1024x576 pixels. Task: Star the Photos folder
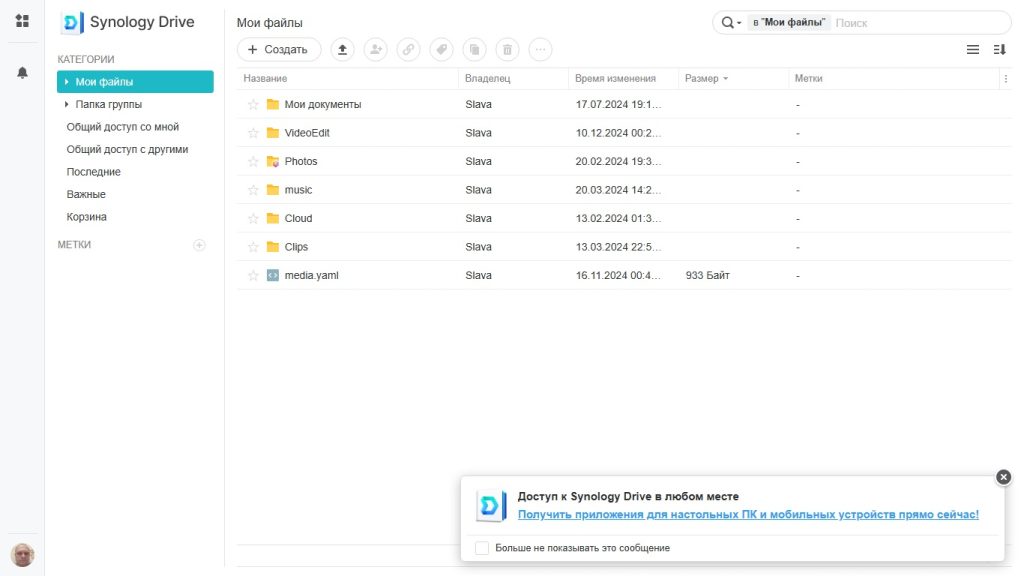point(253,161)
